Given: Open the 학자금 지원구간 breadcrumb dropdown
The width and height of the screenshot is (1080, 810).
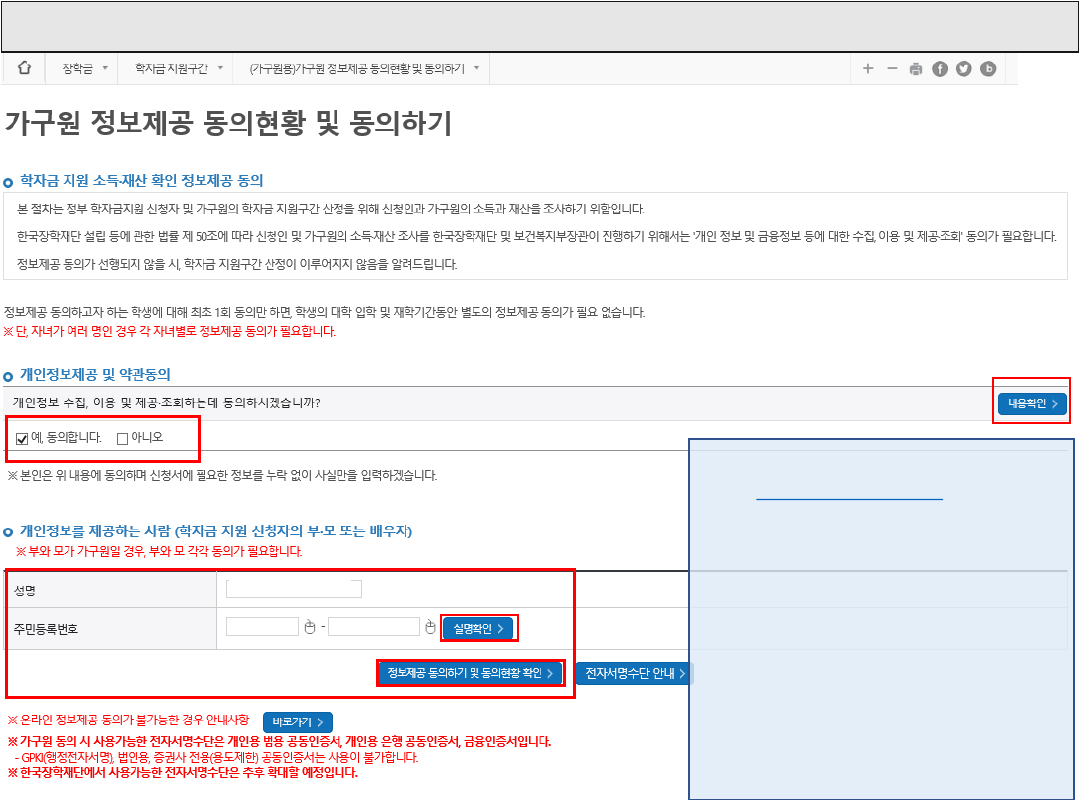Looking at the screenshot, I should coord(170,69).
